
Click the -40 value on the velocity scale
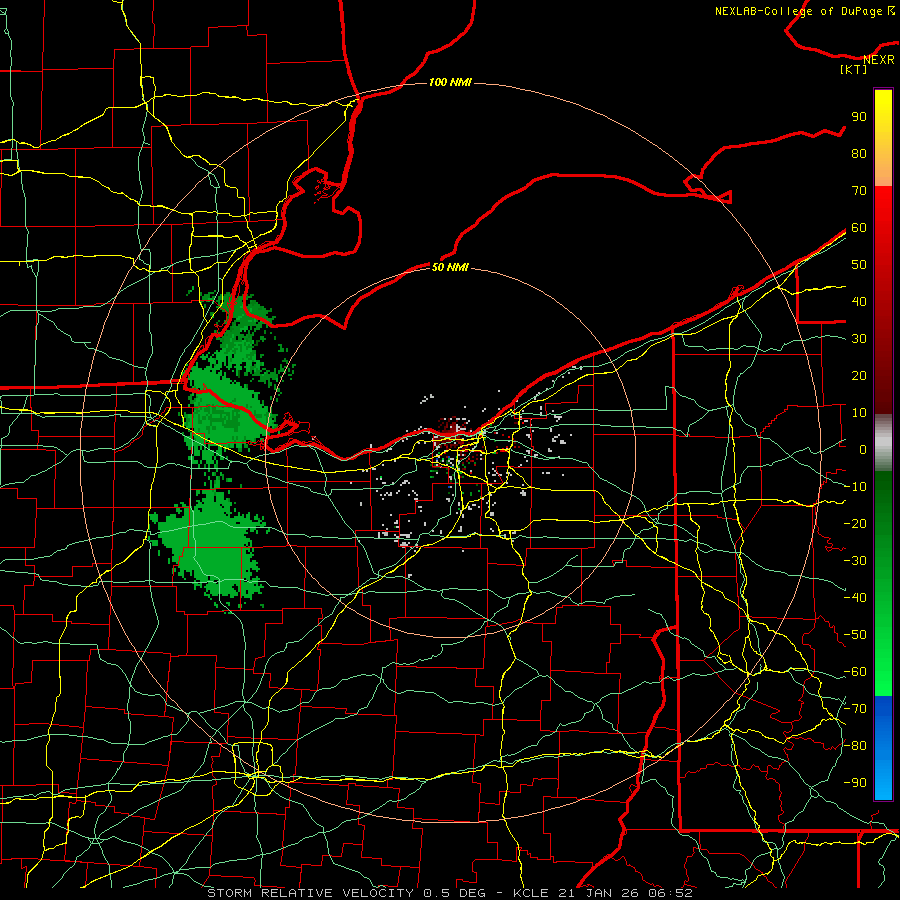[x=855, y=598]
